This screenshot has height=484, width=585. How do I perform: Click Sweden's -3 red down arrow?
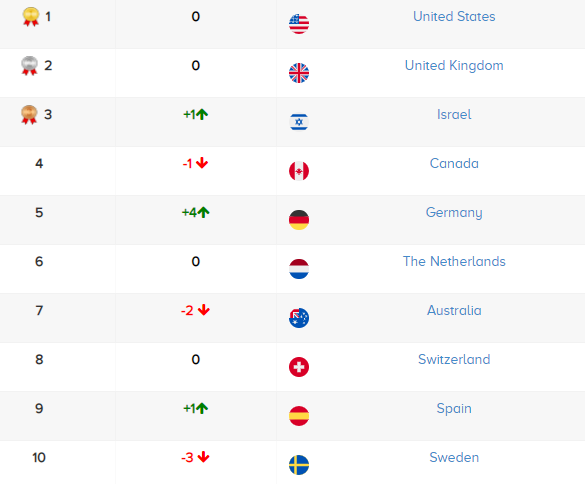pos(204,457)
